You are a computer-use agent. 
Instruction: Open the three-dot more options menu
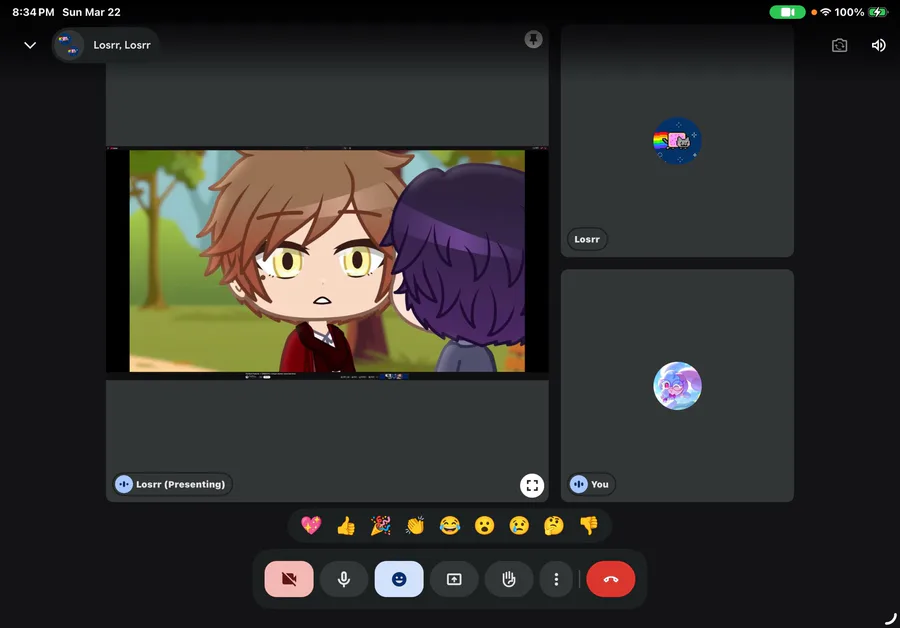point(556,579)
